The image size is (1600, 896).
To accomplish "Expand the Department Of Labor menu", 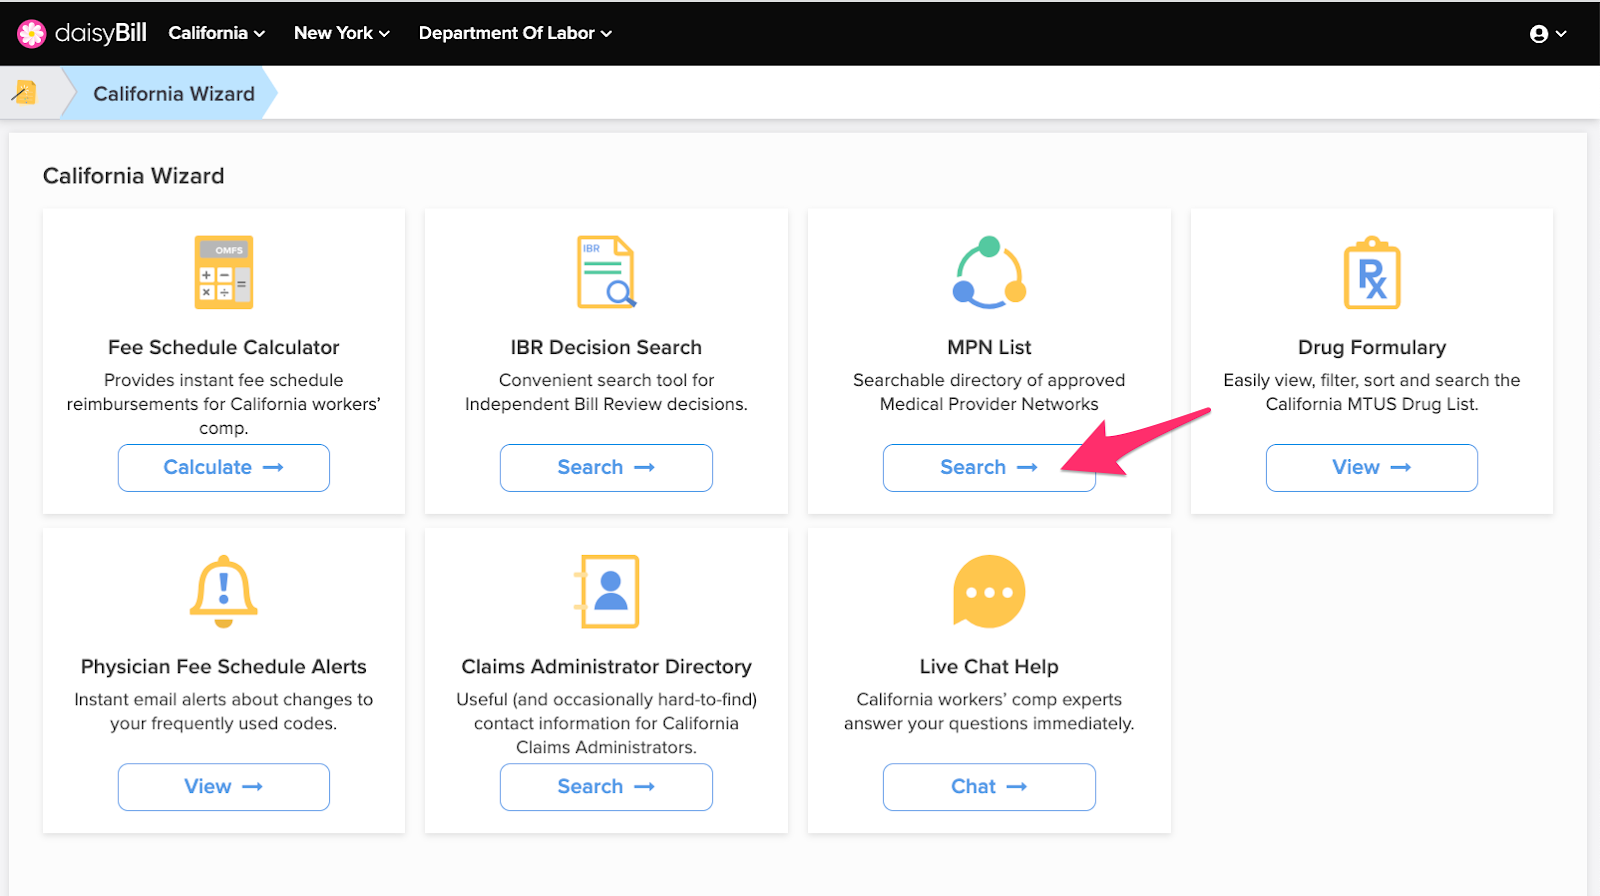I will point(515,33).
